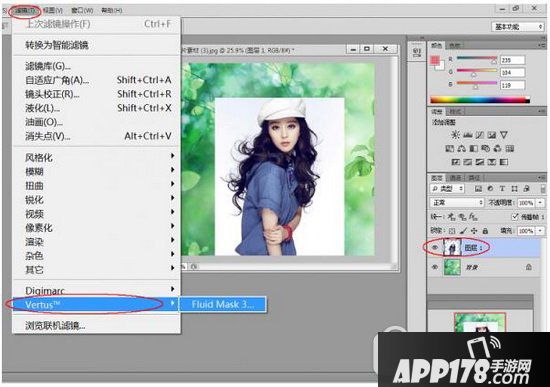Viewport: 550px width, 387px height.
Task: Select the 图层 1 layer thumbnail
Action: tap(452, 248)
